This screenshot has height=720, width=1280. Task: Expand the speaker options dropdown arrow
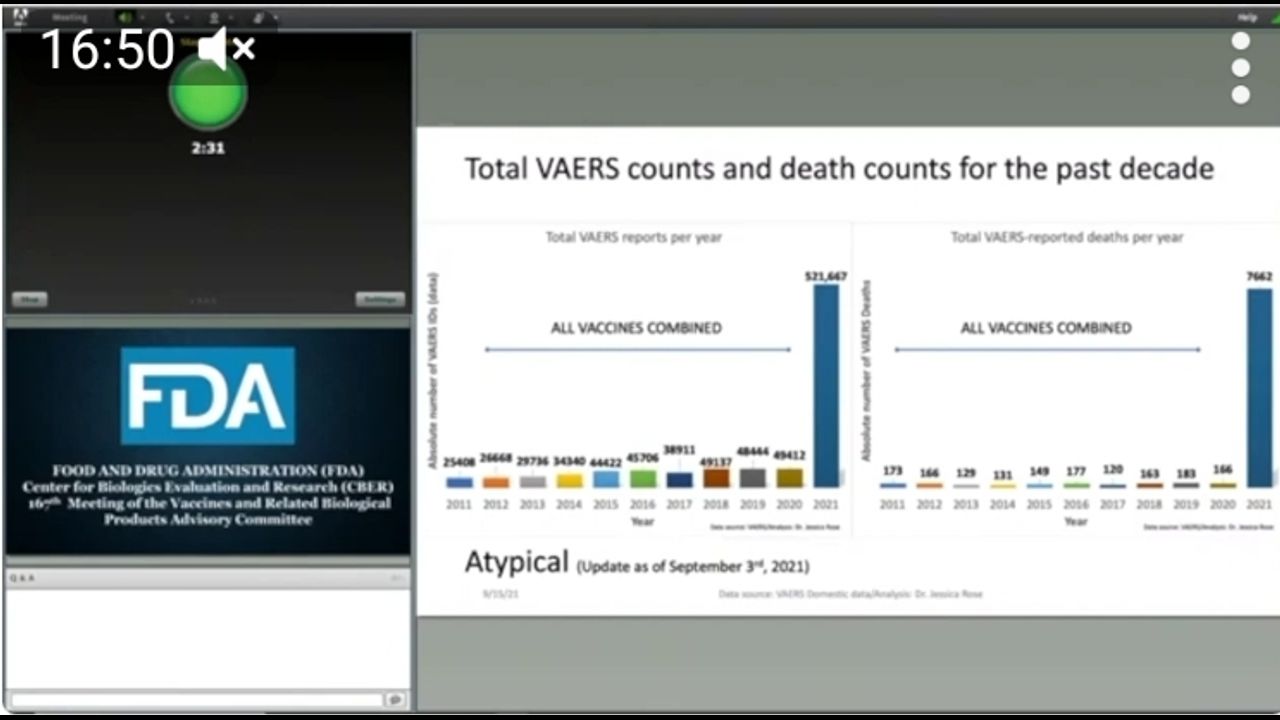pos(142,17)
